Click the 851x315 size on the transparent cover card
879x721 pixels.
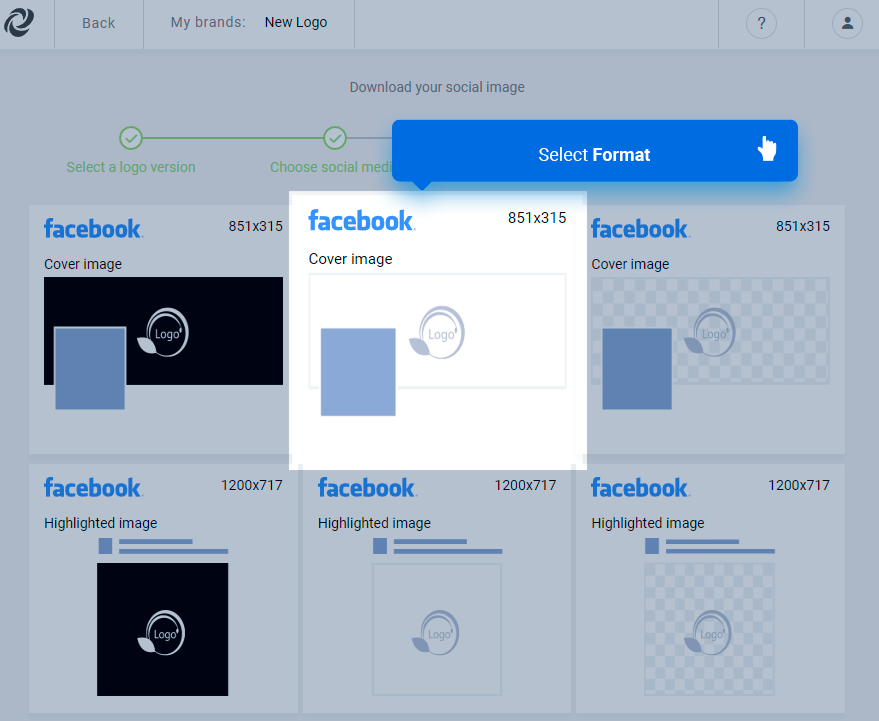(803, 227)
